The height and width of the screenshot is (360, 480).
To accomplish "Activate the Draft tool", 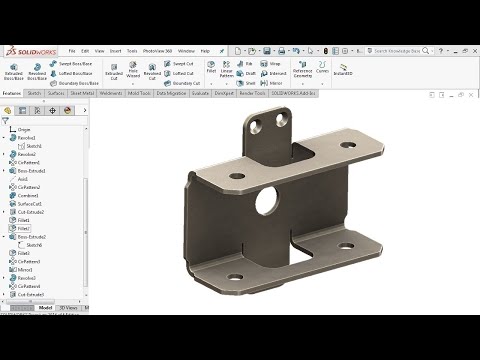I will point(246,73).
